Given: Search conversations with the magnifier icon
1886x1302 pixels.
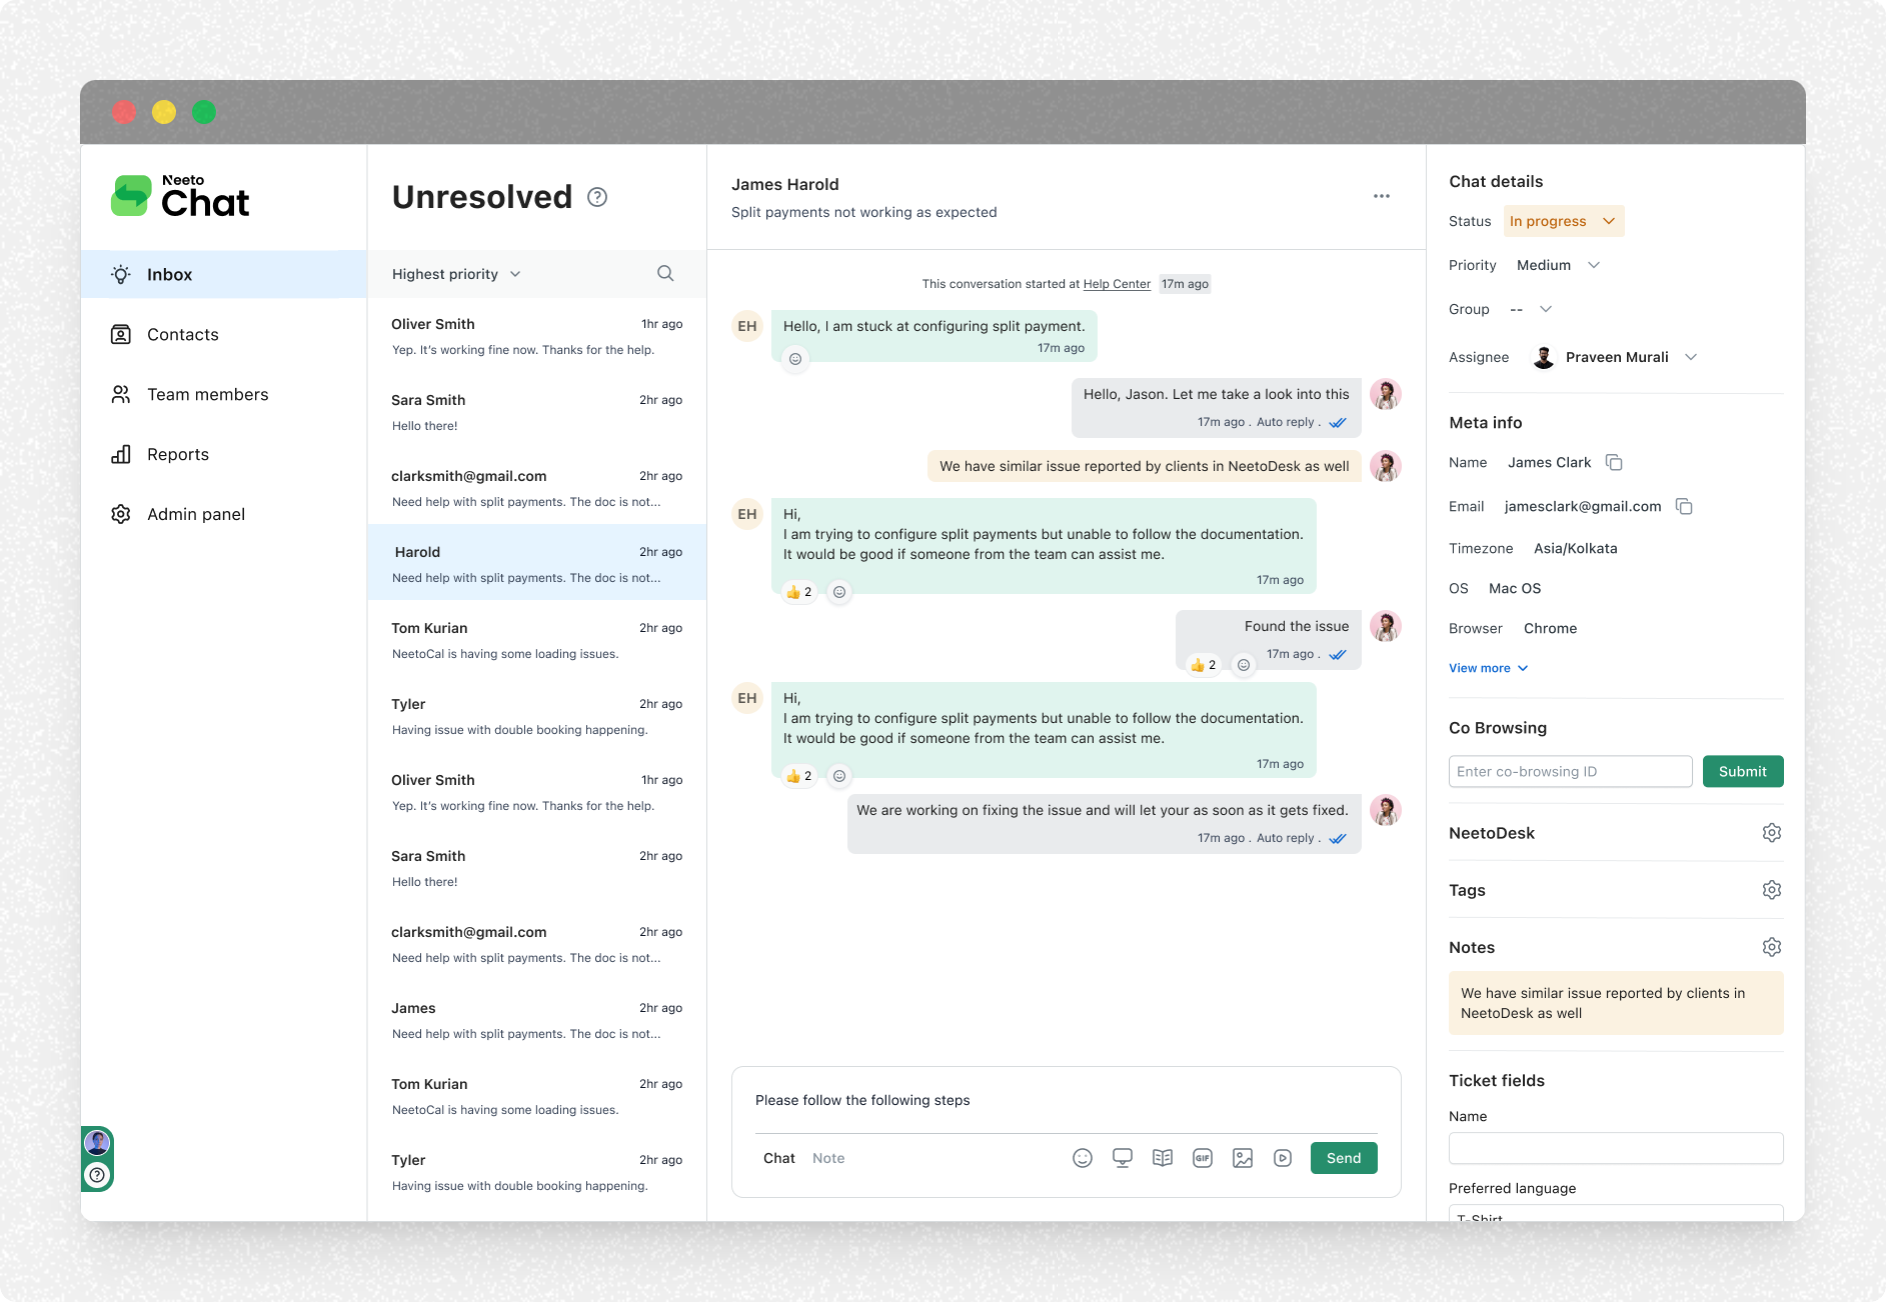Looking at the screenshot, I should click(x=665, y=273).
